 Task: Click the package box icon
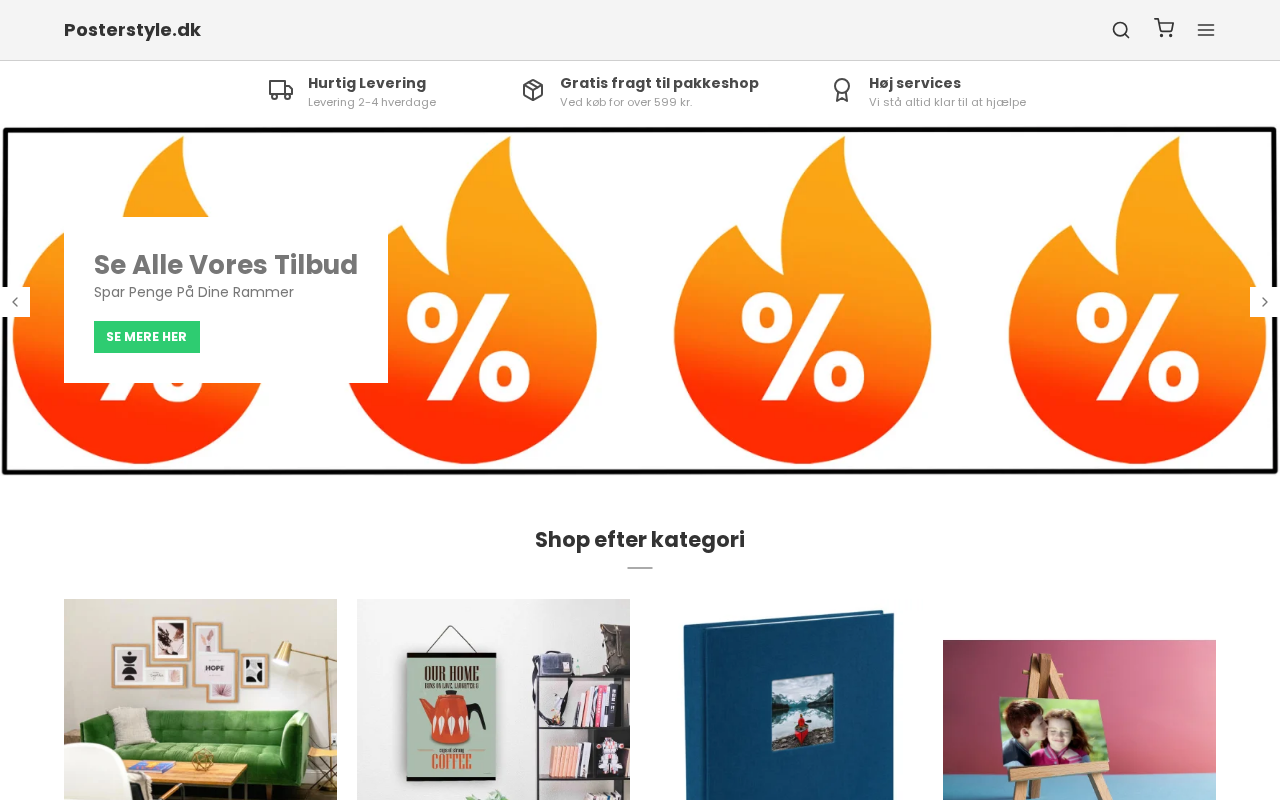point(533,90)
